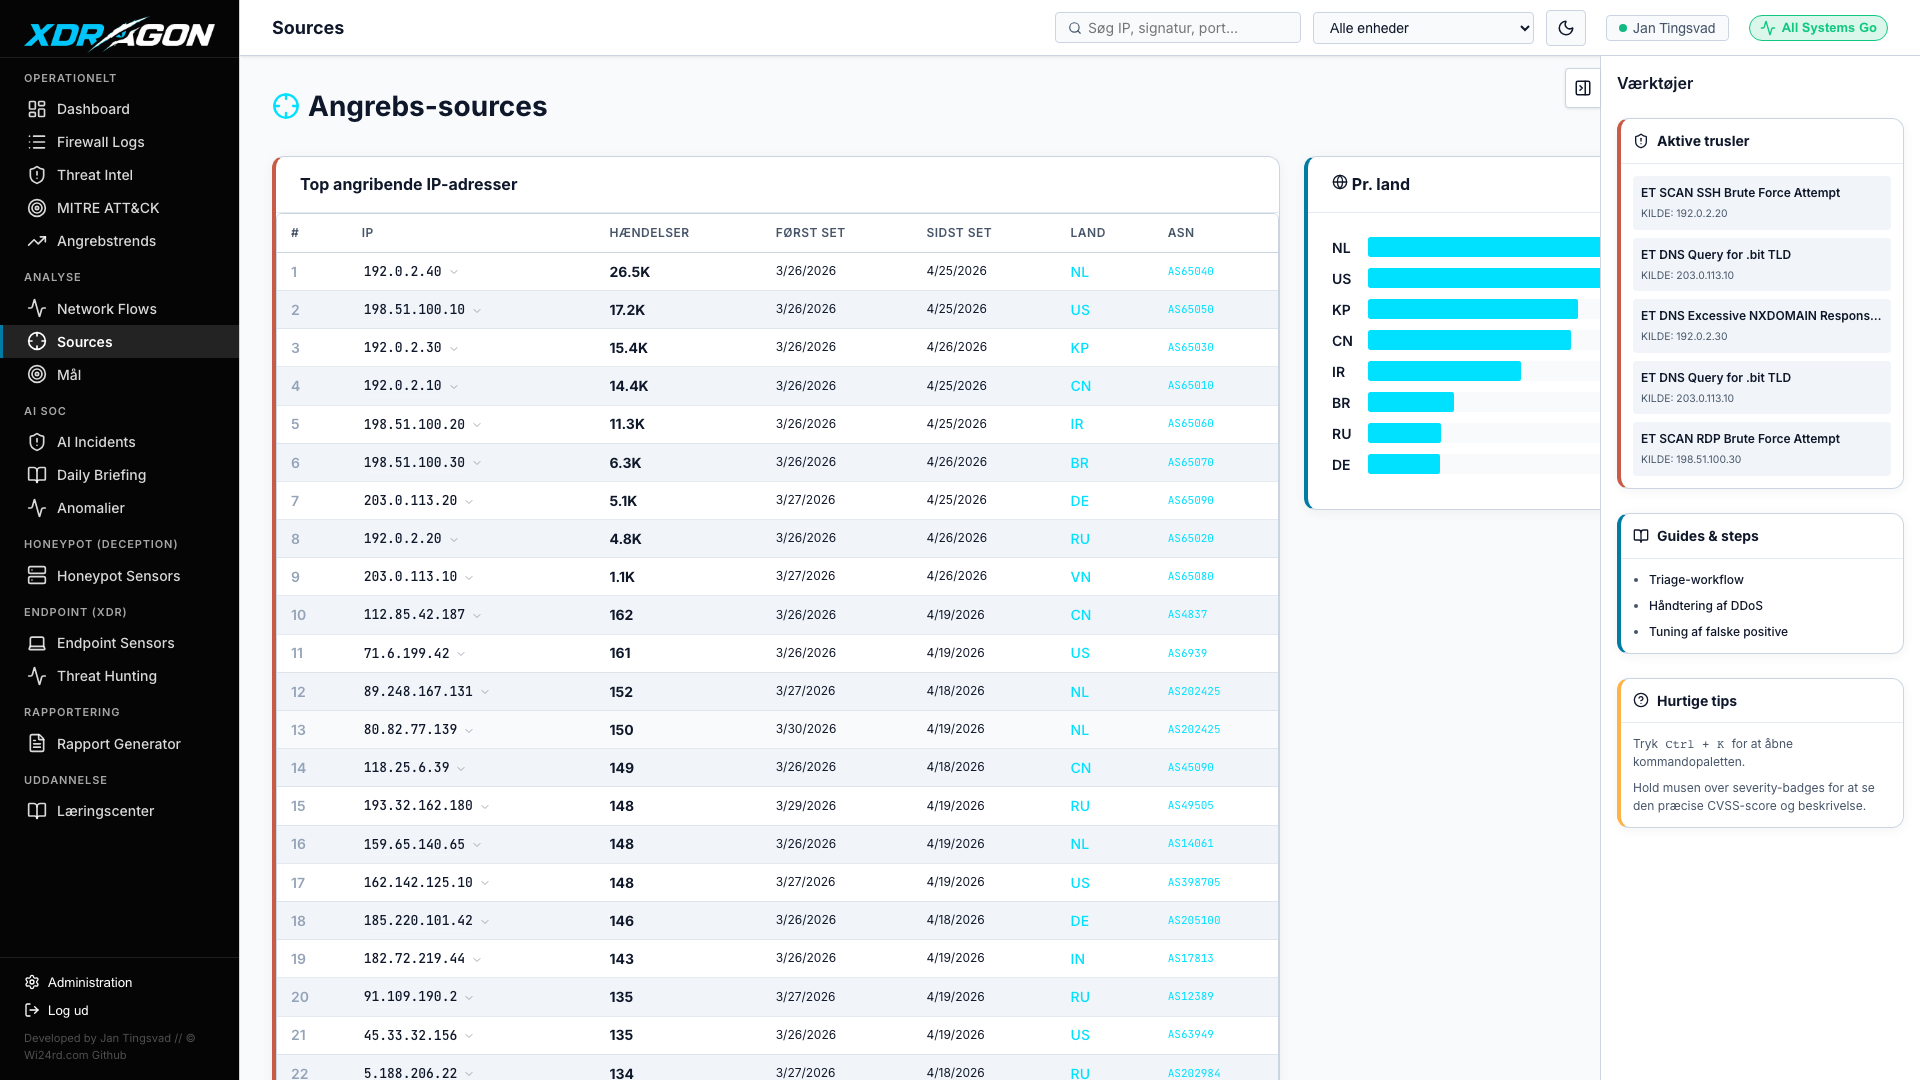Viewport: 1920px width, 1080px height.
Task: Click the Administration gear icon
Action: [32, 983]
